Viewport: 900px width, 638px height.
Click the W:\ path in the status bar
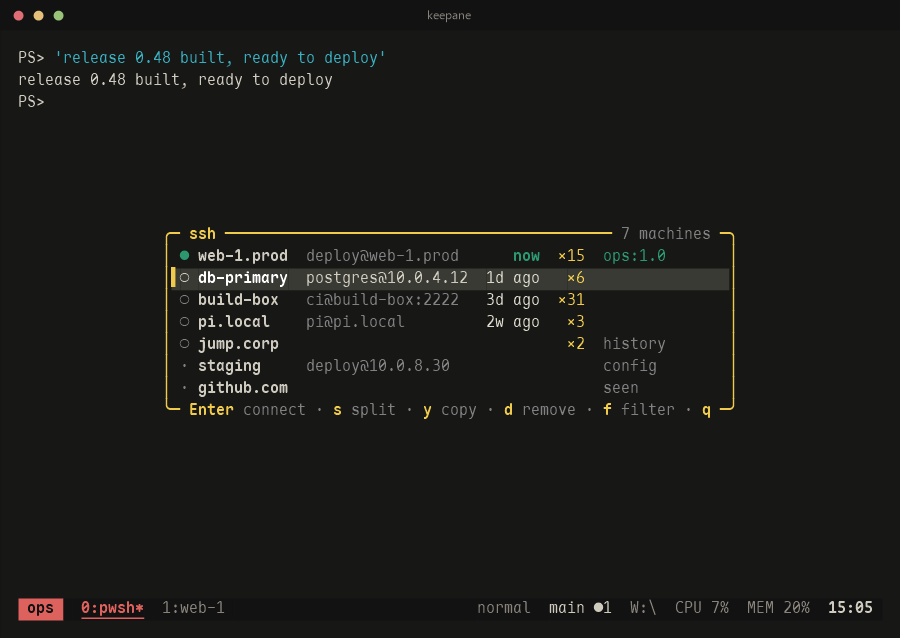tap(643, 608)
